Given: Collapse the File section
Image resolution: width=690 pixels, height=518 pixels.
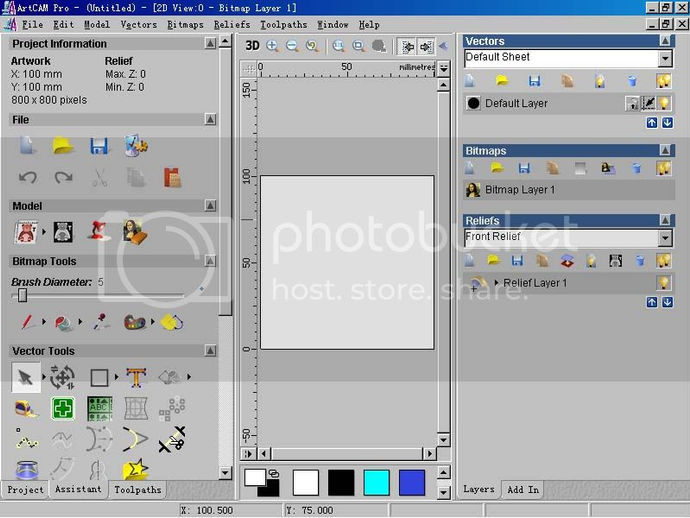Looking at the screenshot, I should (210, 119).
